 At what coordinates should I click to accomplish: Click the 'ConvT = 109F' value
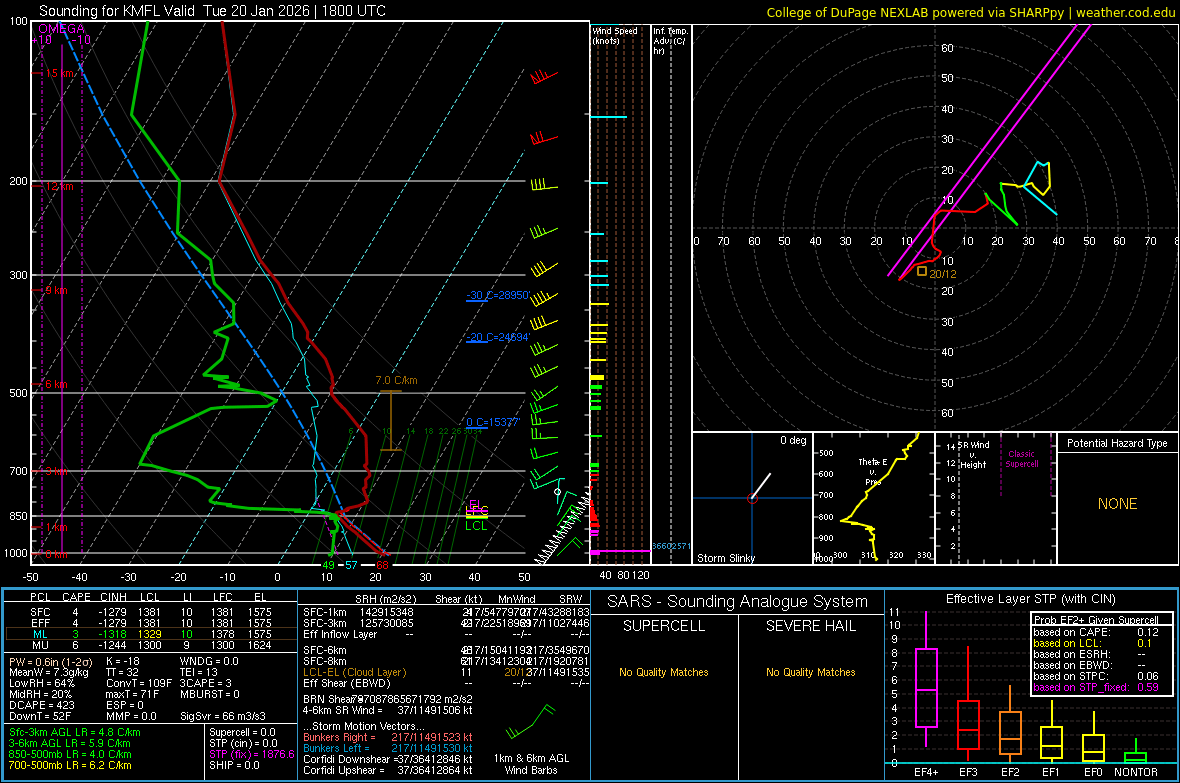coord(139,683)
